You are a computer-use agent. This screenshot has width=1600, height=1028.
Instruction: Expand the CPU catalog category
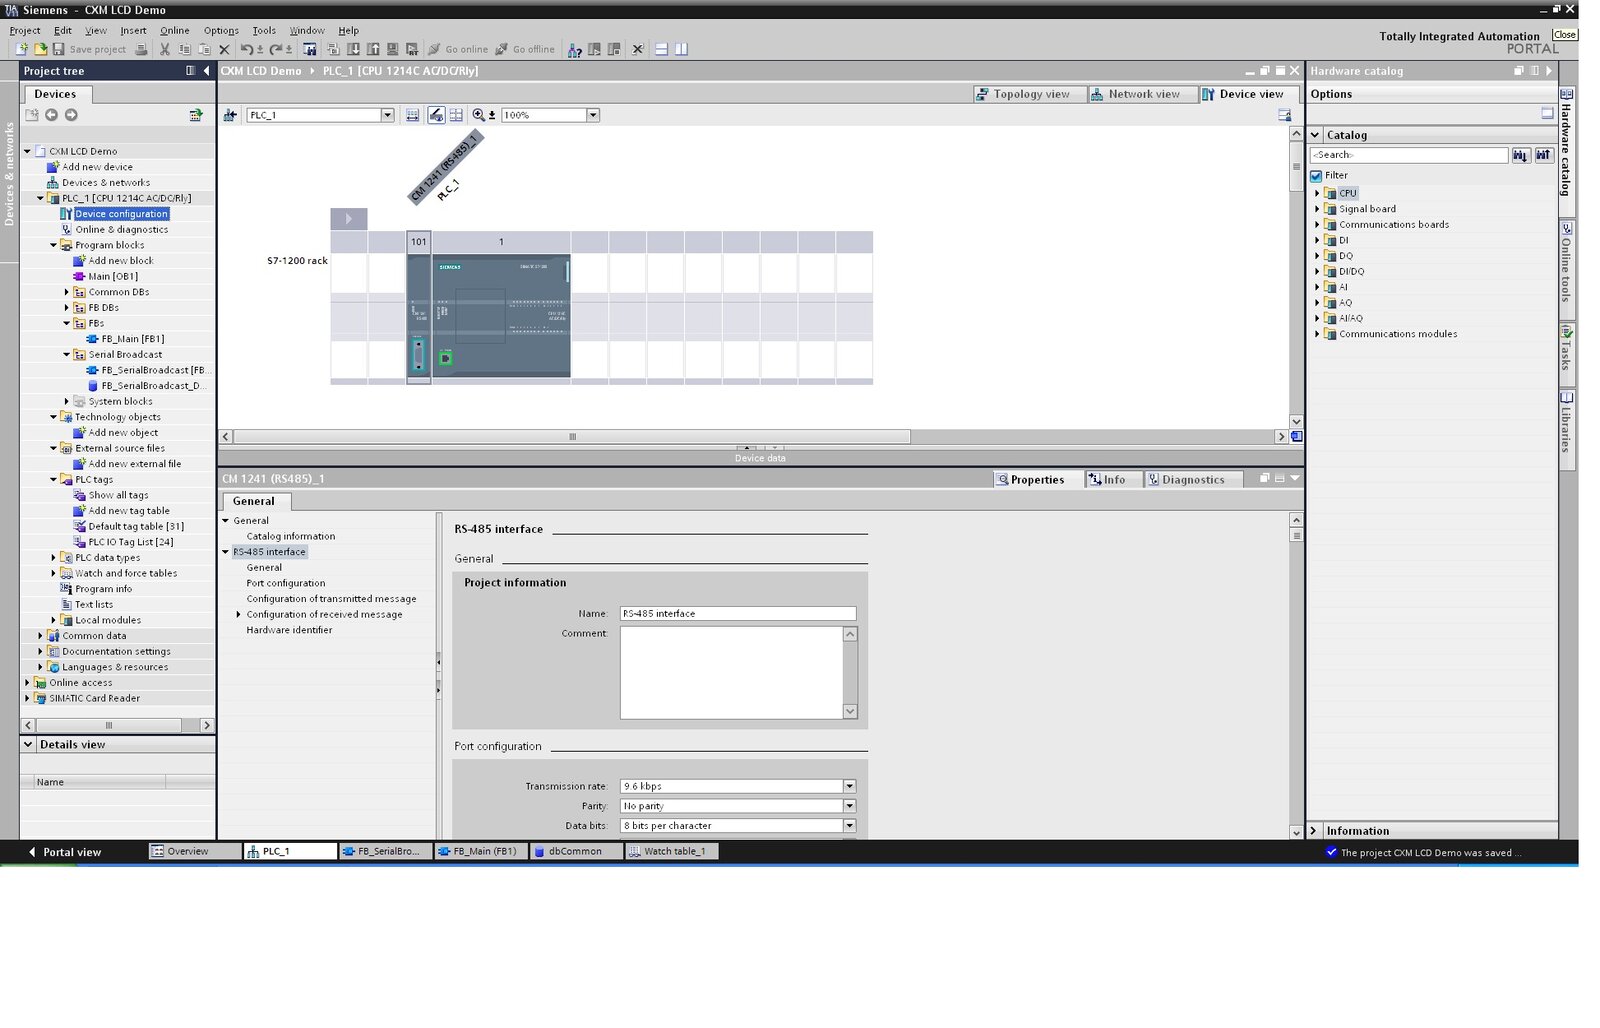pyautogui.click(x=1317, y=193)
